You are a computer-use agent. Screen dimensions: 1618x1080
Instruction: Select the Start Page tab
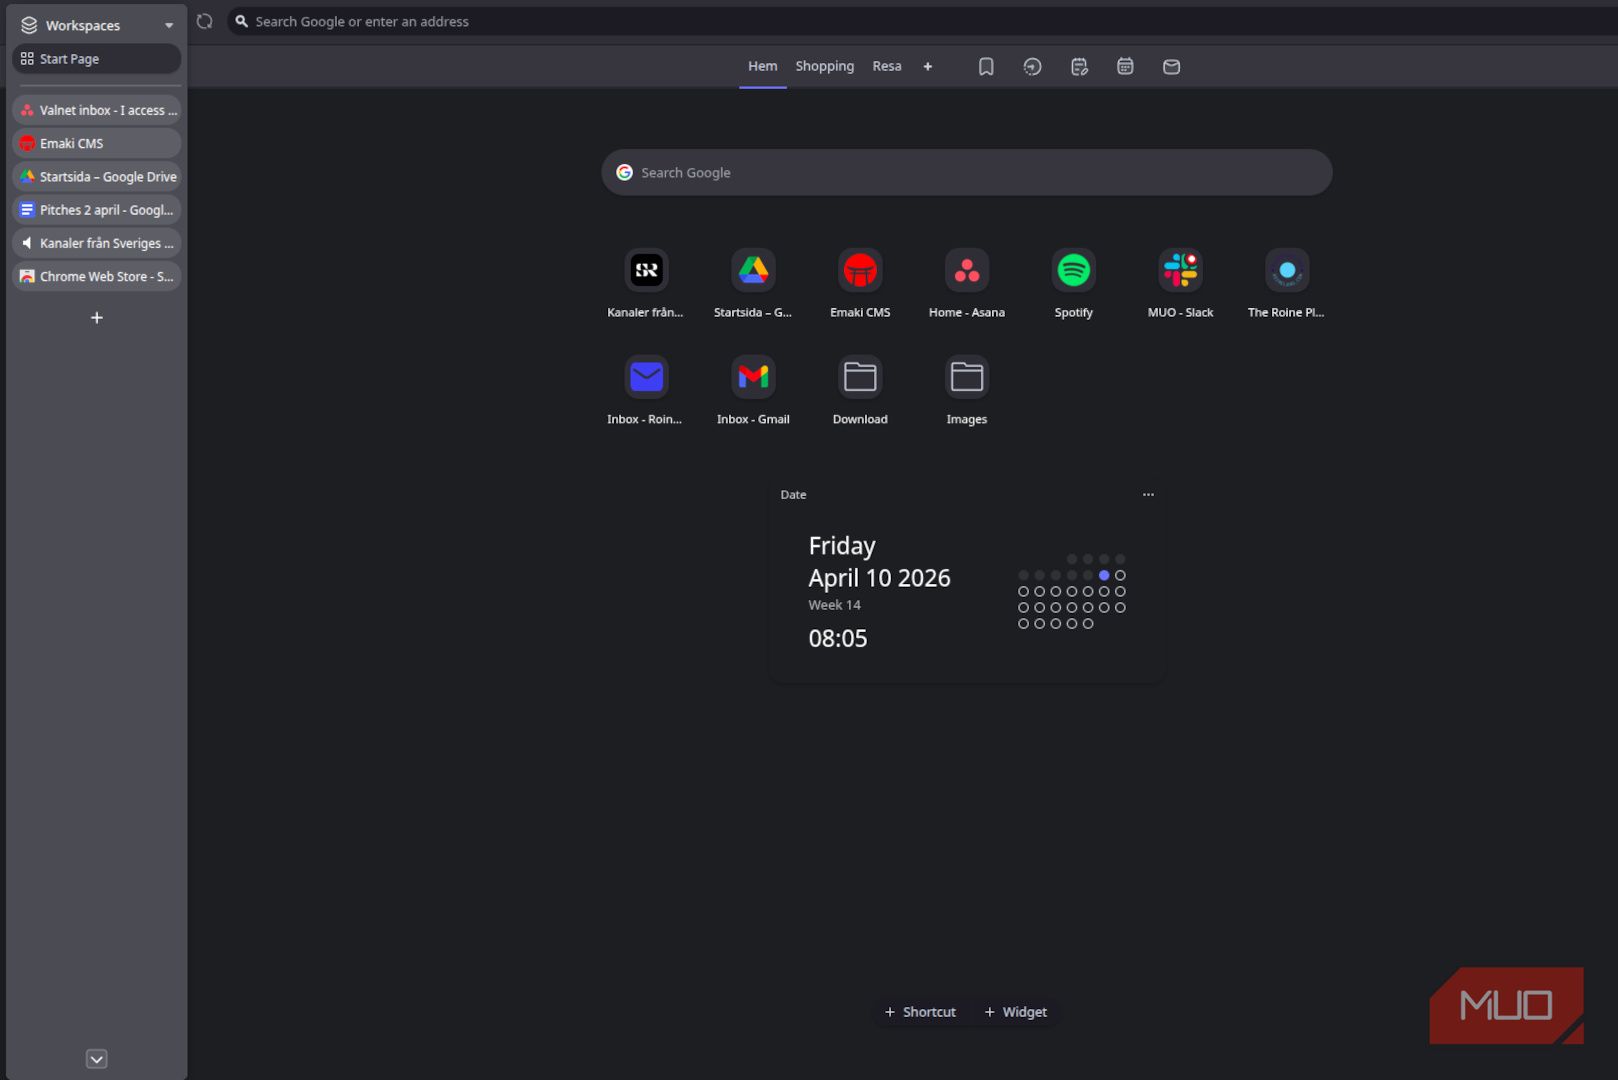(x=97, y=59)
